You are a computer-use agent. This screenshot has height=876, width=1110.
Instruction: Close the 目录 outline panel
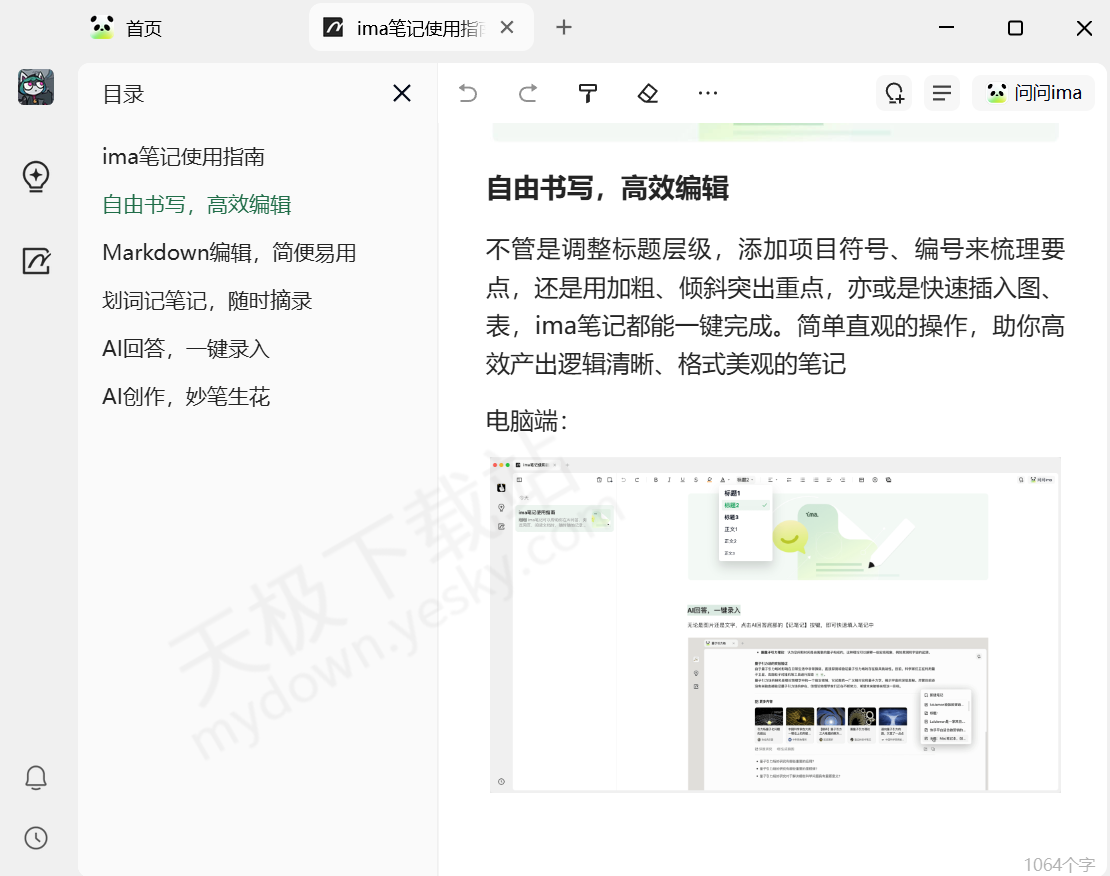coord(402,94)
